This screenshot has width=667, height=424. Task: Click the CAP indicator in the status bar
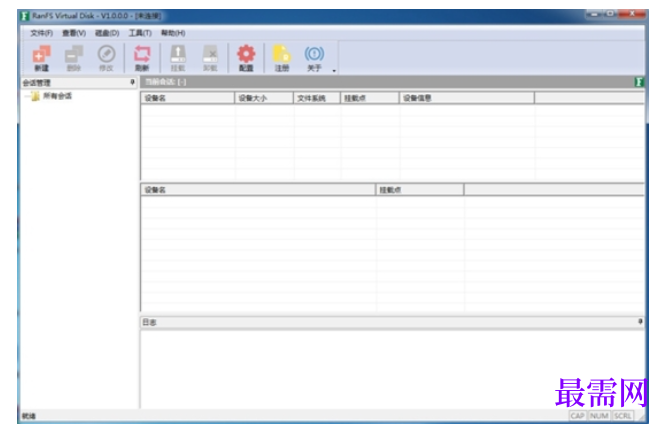pyautogui.click(x=577, y=415)
